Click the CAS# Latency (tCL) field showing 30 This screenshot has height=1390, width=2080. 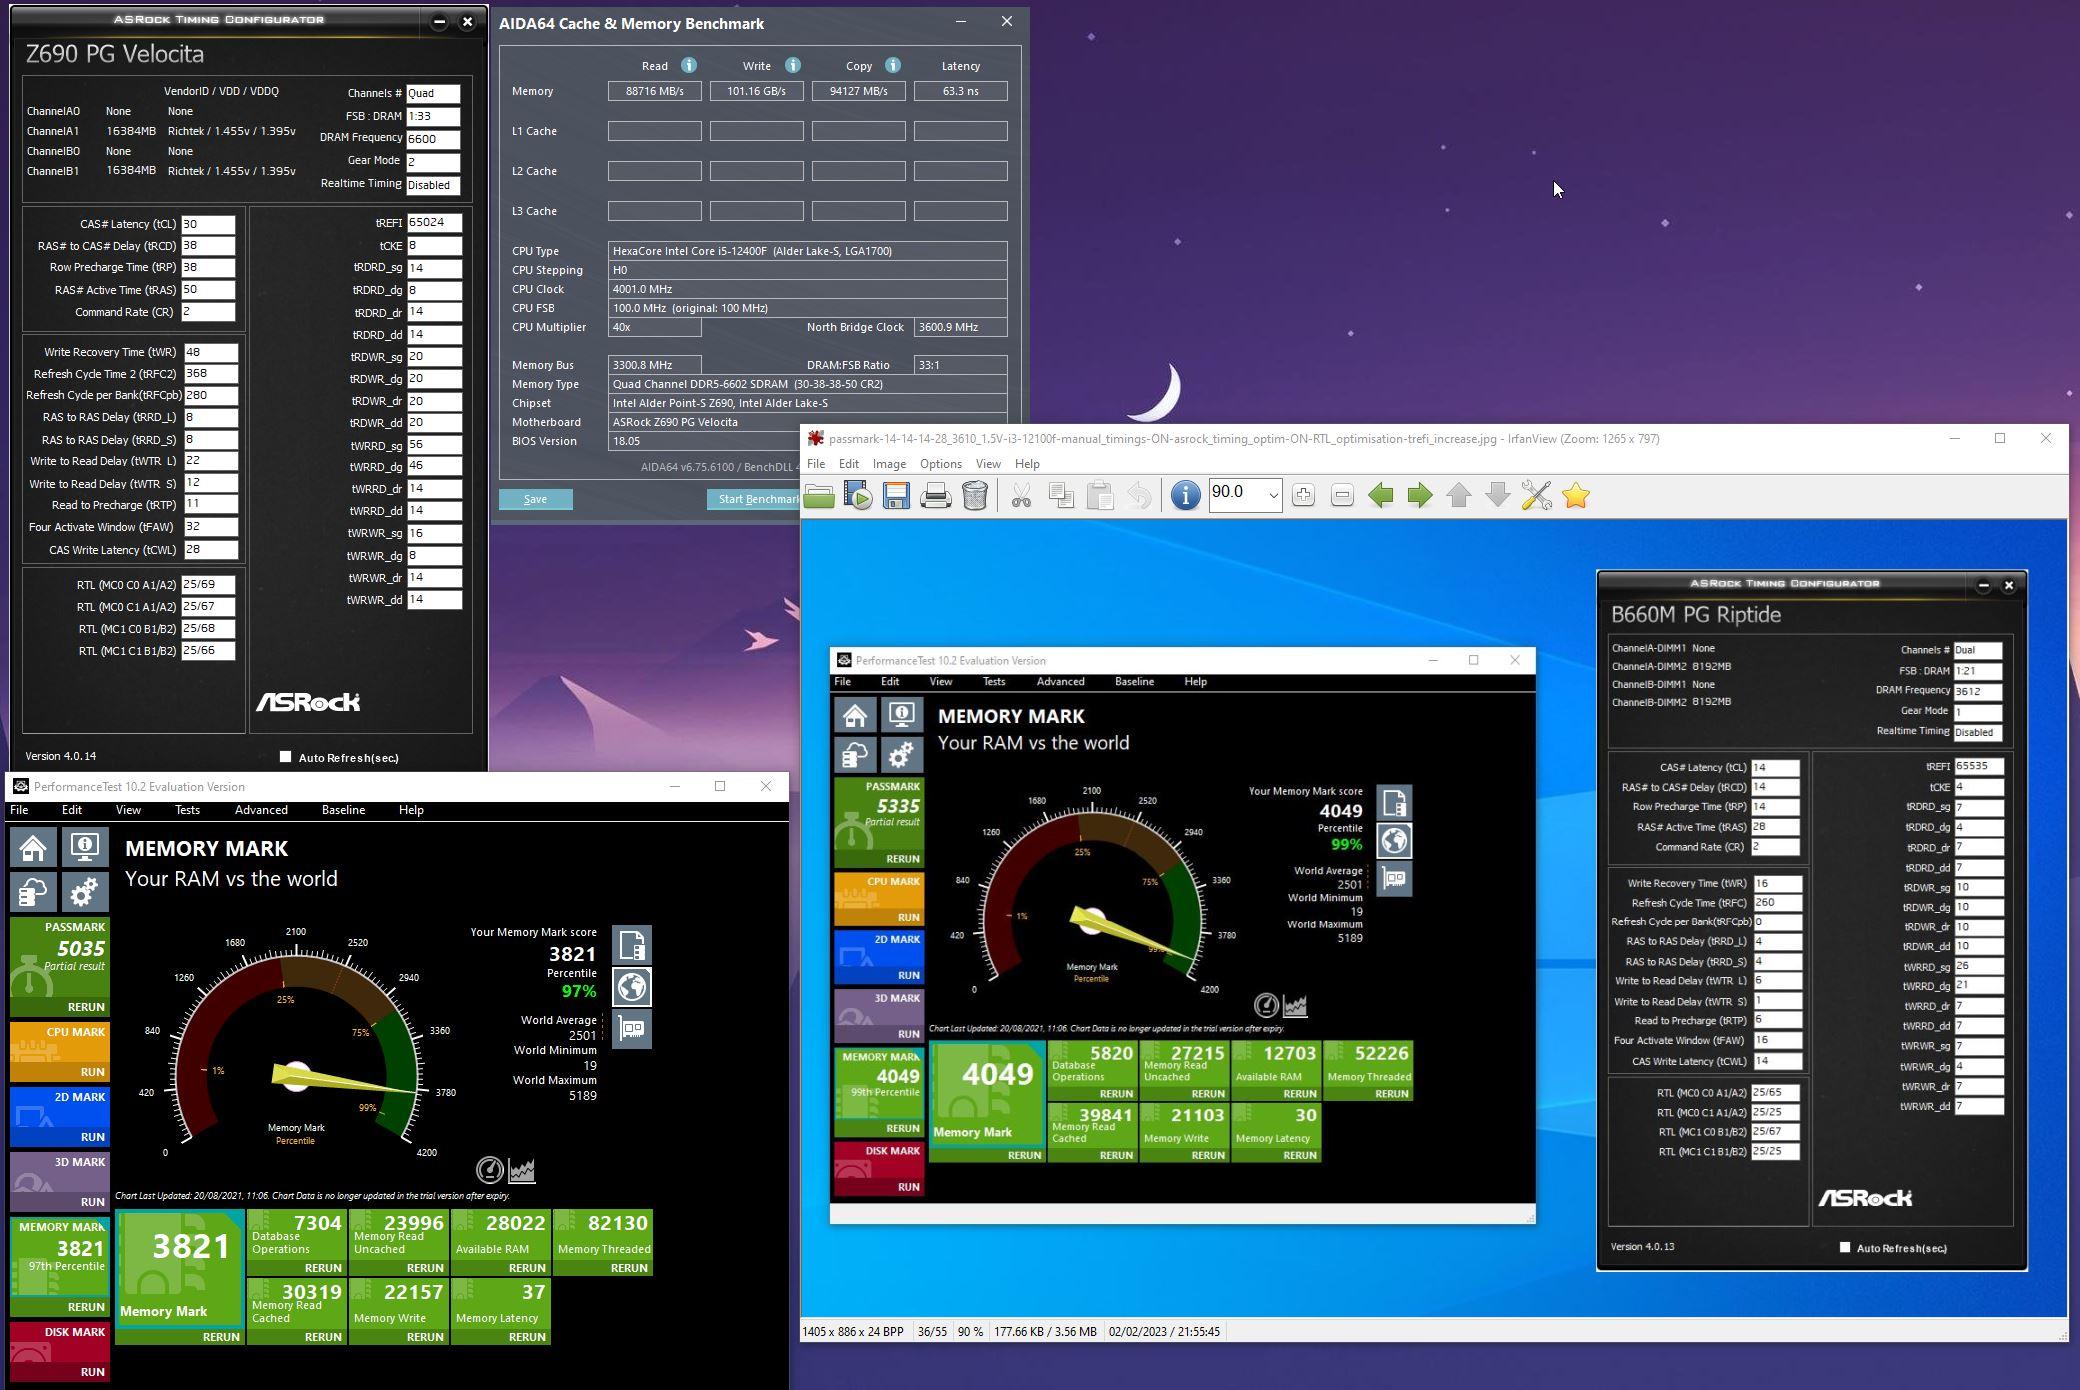click(208, 224)
